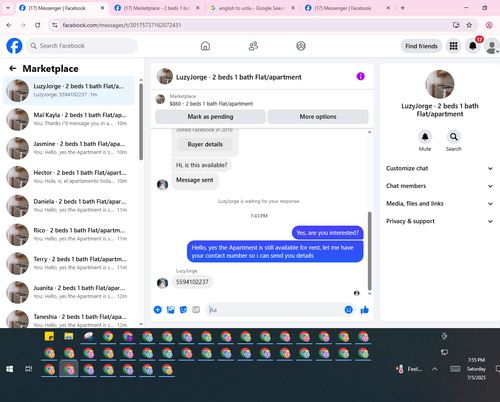
Task: Open notifications bell with 17 badge
Action: (473, 46)
